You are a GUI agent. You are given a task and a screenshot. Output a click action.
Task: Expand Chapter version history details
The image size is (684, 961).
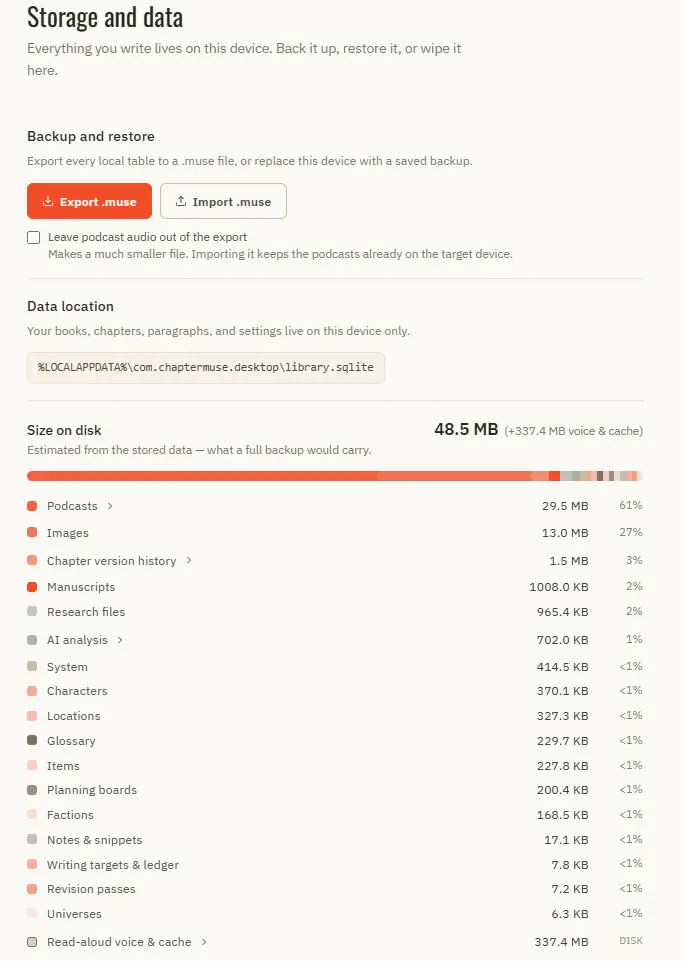coord(189,560)
